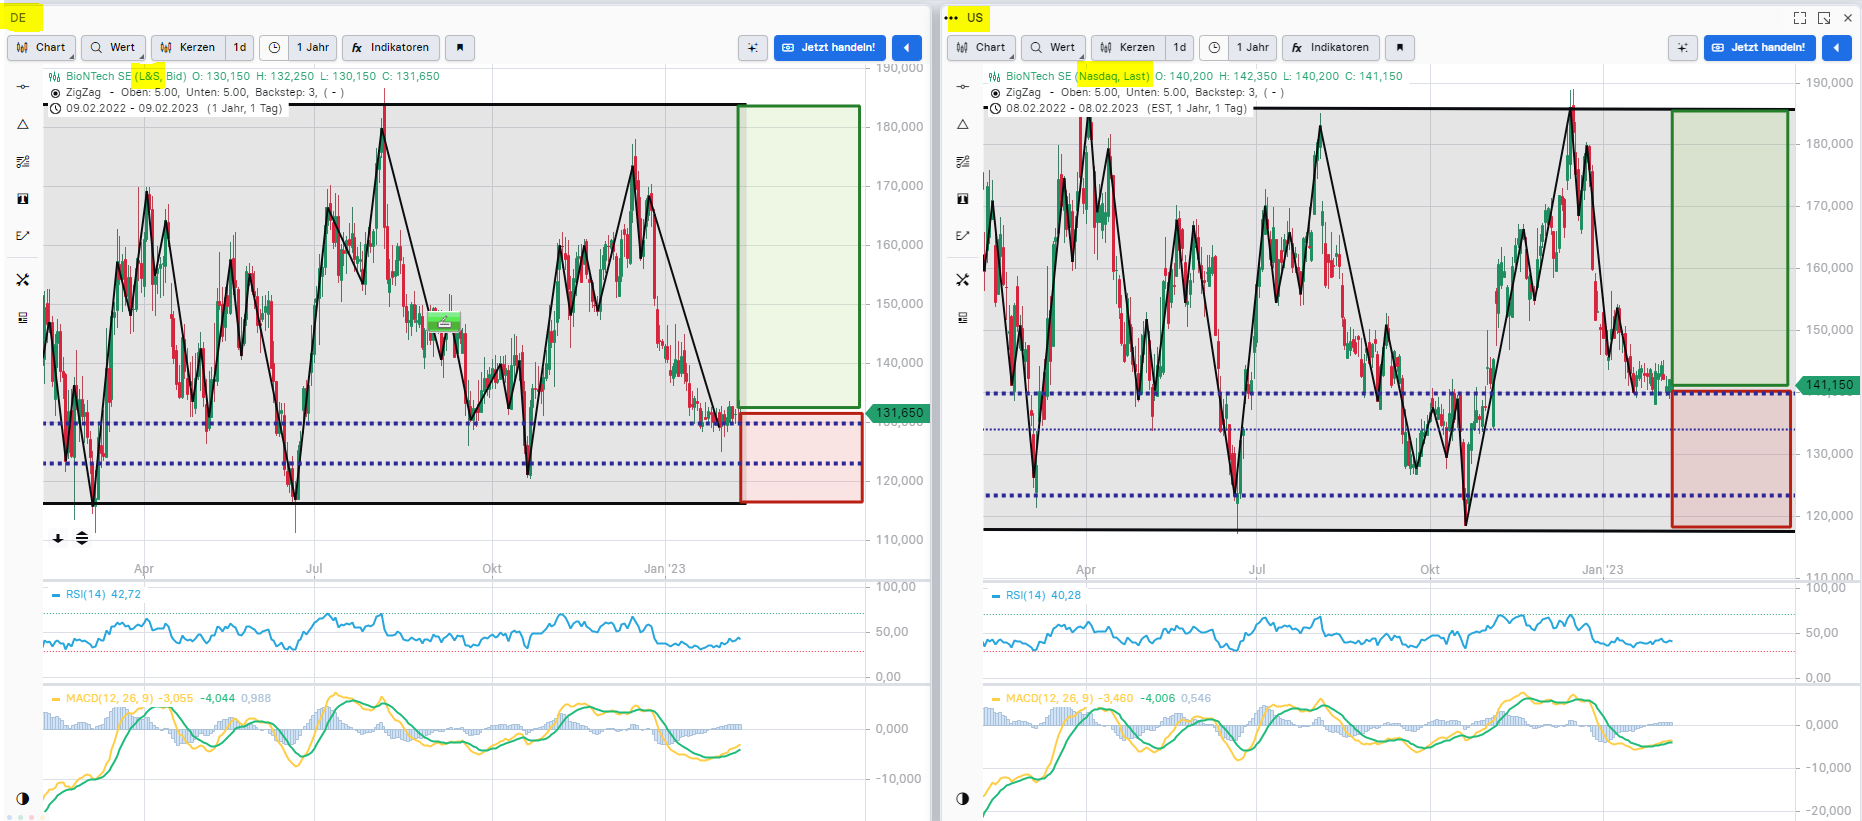
Task: Click the blue collapse arrow button in US toolbar
Action: 1837,47
